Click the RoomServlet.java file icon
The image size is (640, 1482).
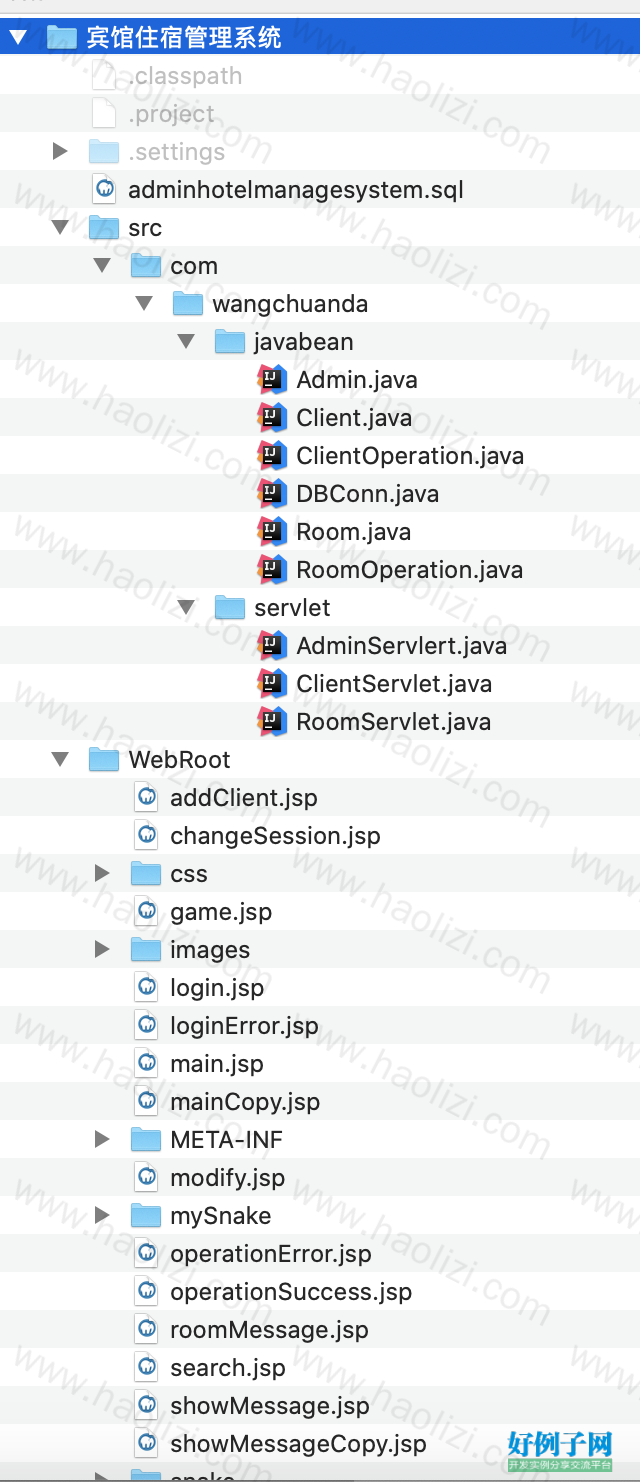coord(272,722)
